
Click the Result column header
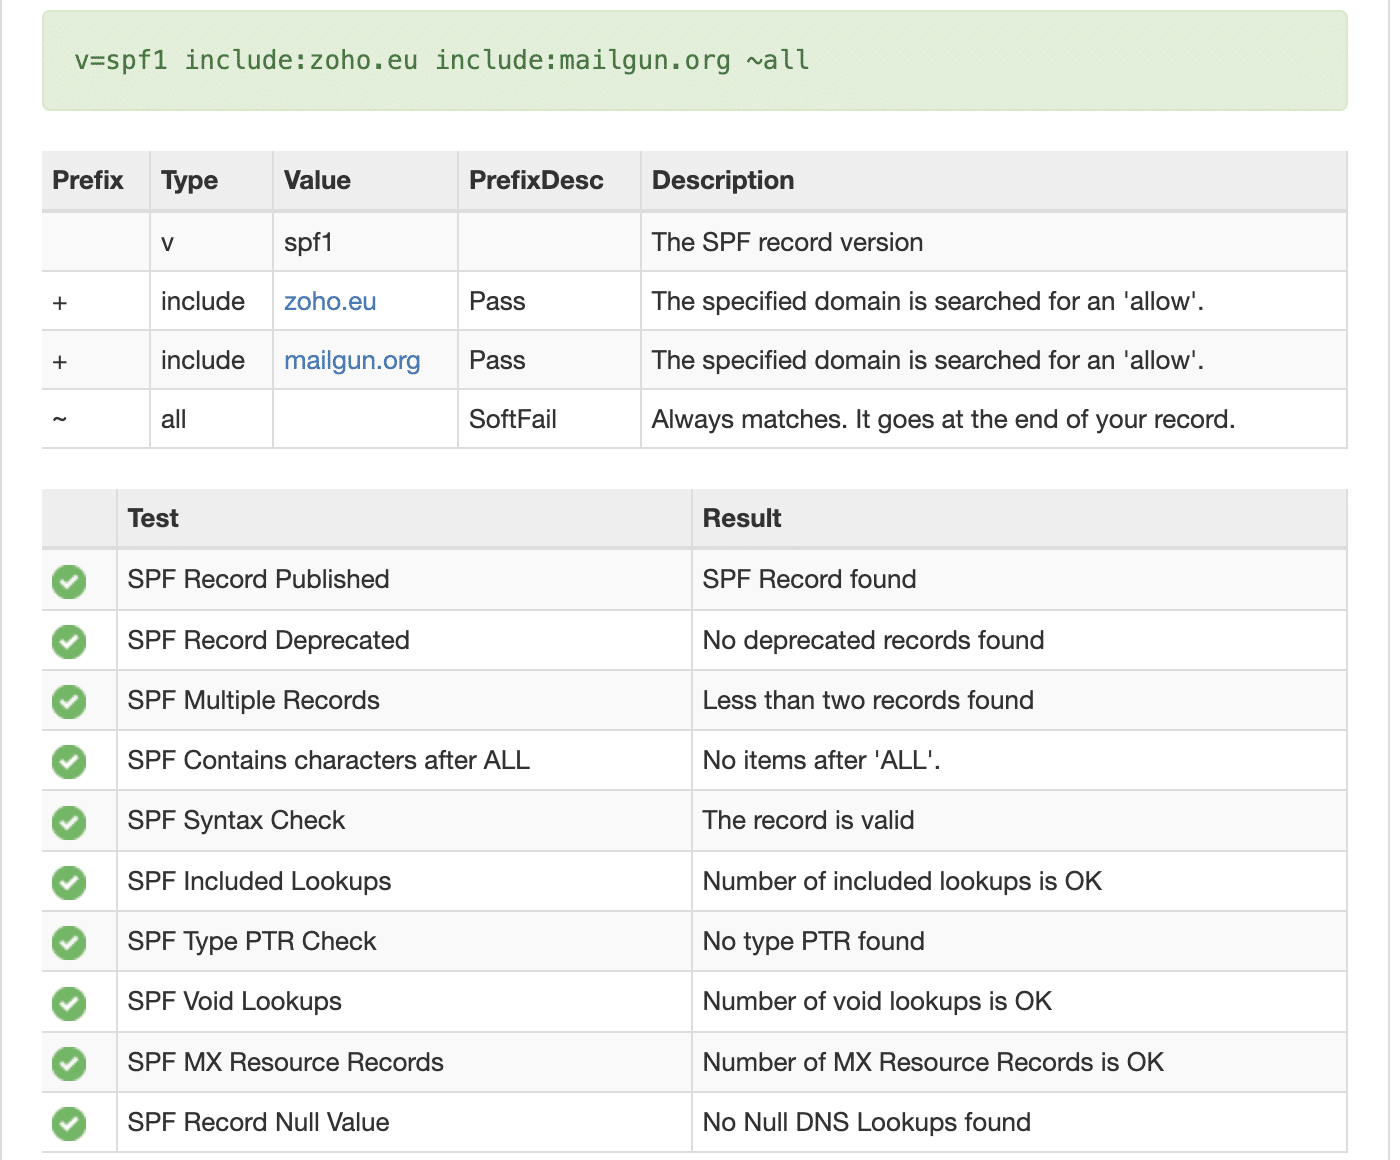point(742,518)
